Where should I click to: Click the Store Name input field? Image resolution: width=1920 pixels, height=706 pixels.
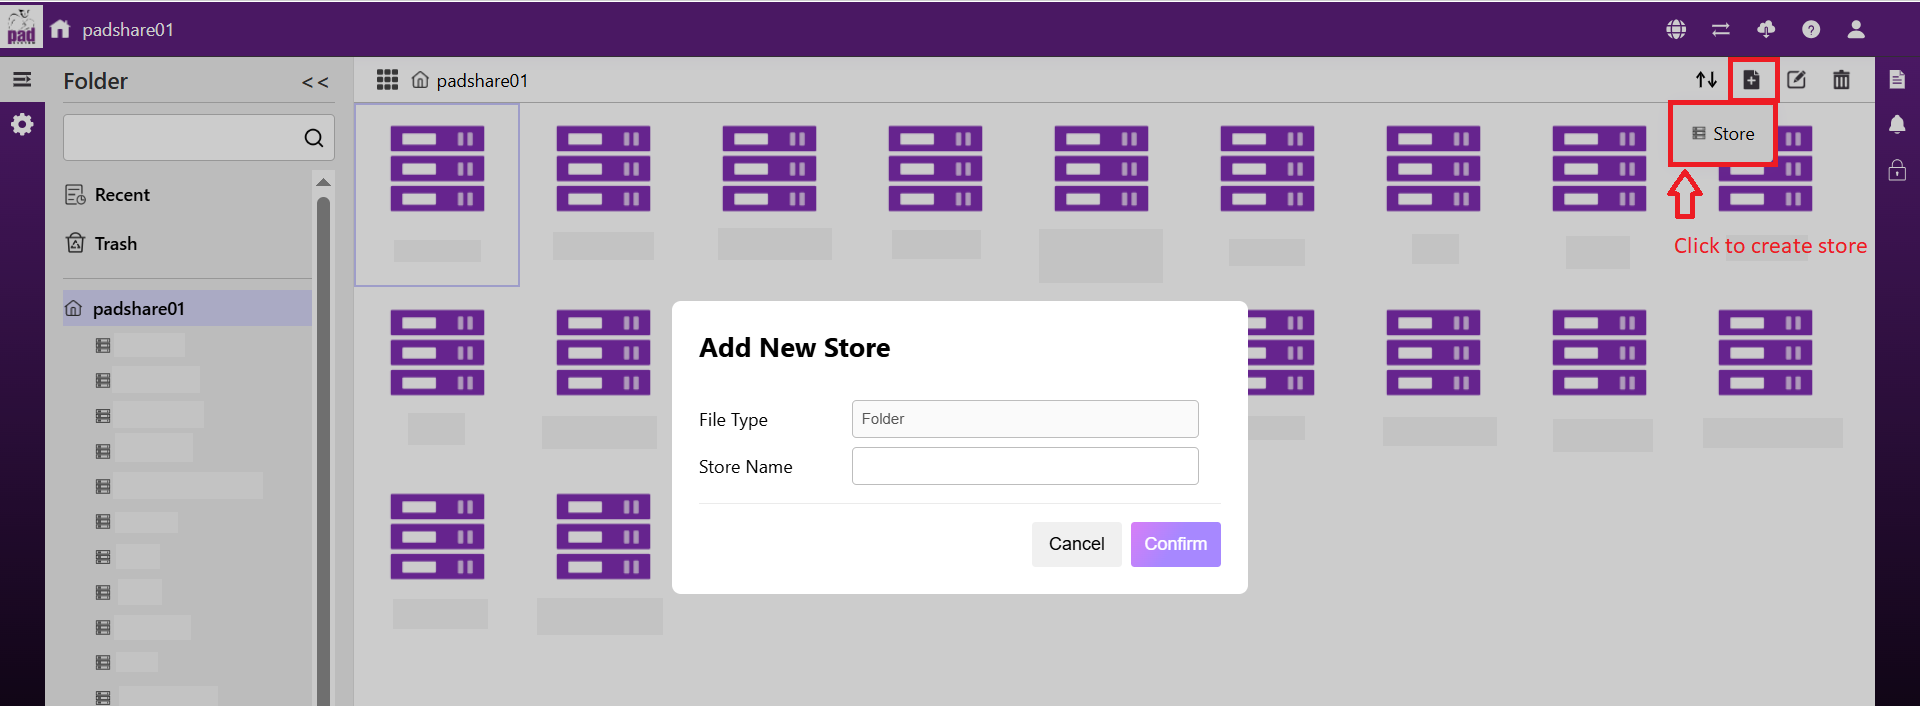point(1025,466)
